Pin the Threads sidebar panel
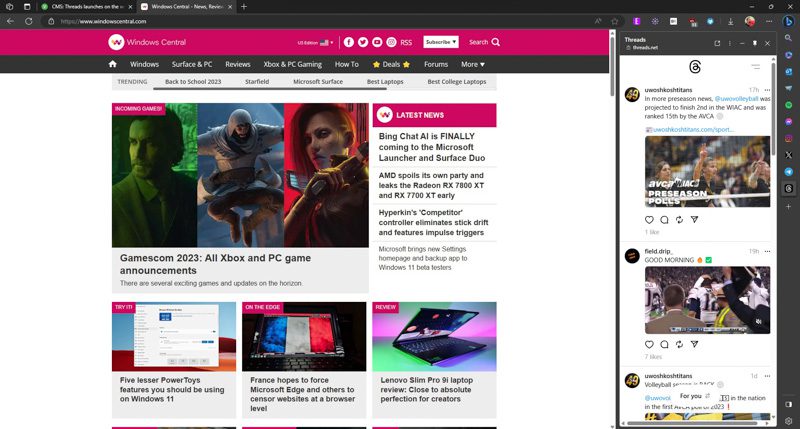This screenshot has height=429, width=800. click(755, 43)
